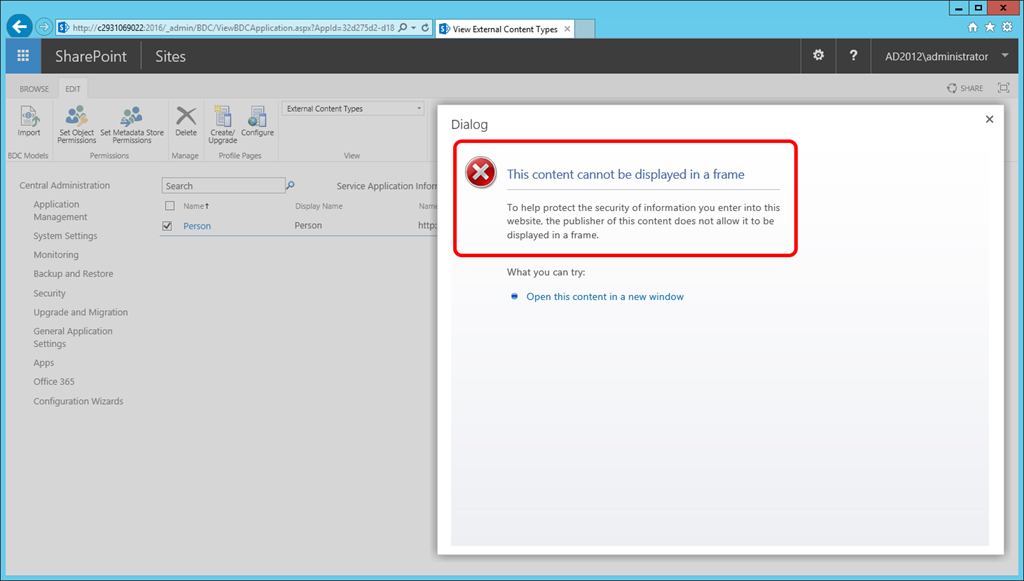
Task: Select Create/Upgrade profile pages icon
Action: click(x=222, y=118)
